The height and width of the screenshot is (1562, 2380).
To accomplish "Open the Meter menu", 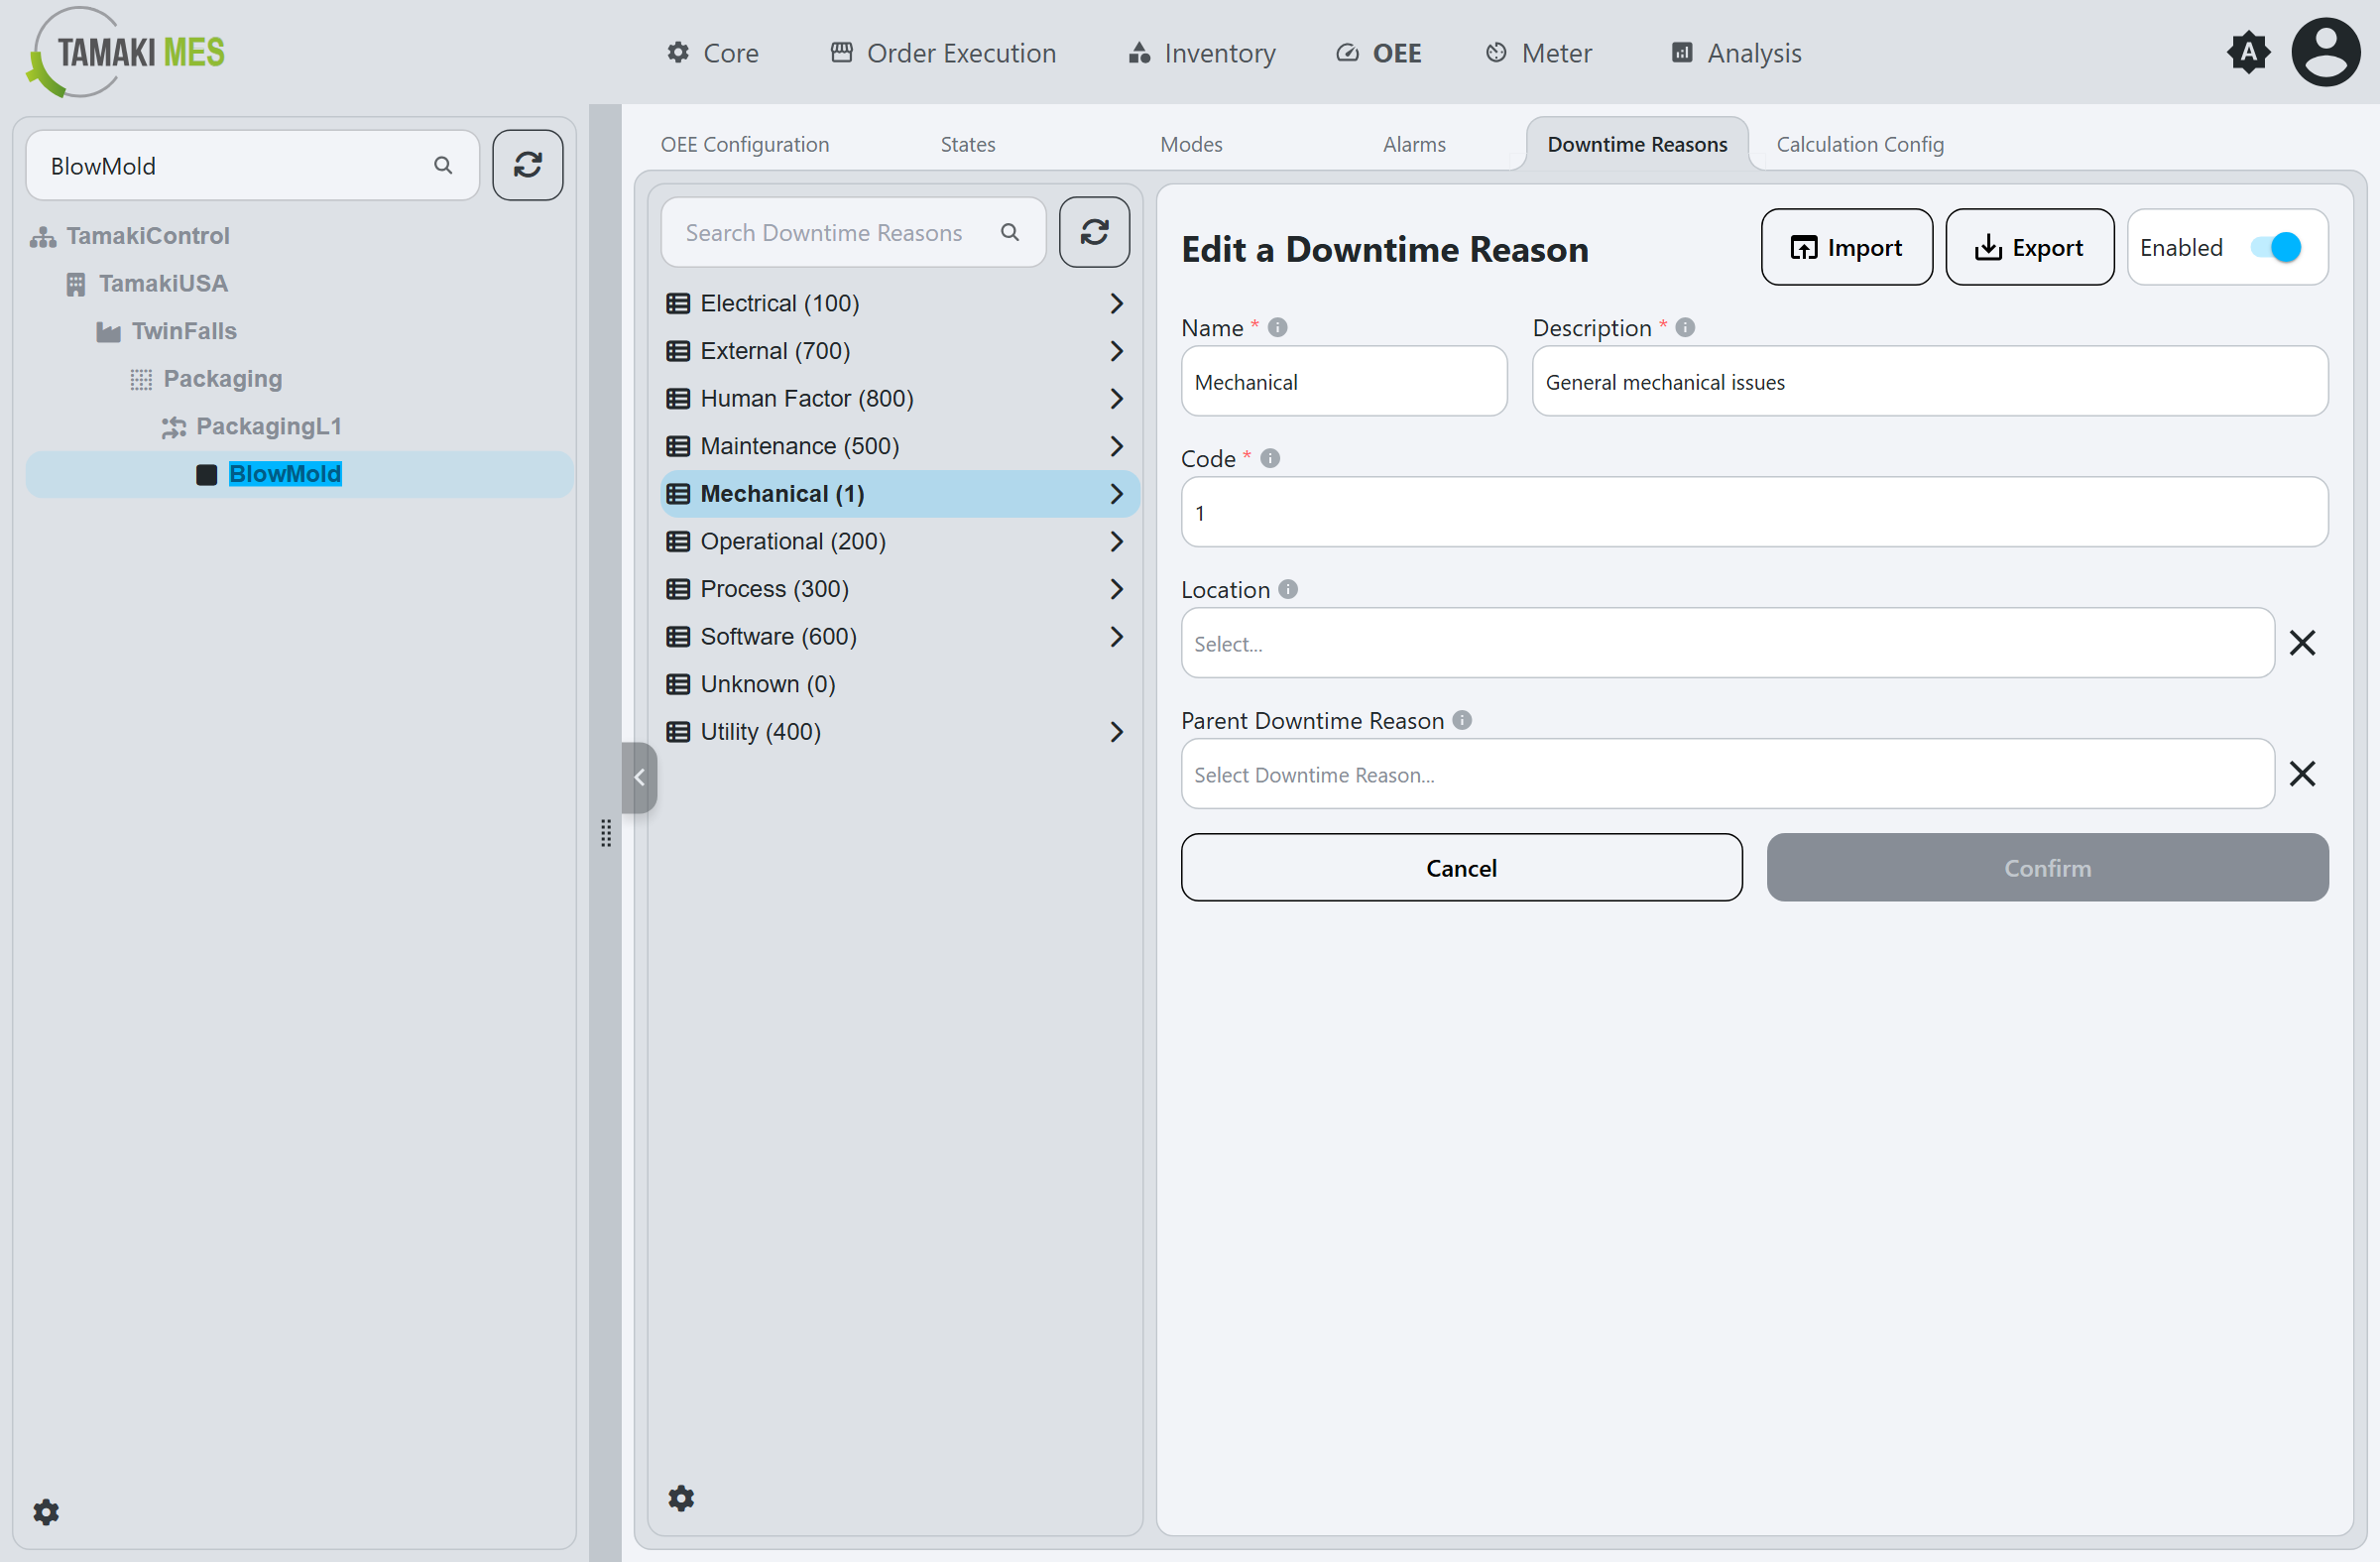I will (x=1539, y=53).
